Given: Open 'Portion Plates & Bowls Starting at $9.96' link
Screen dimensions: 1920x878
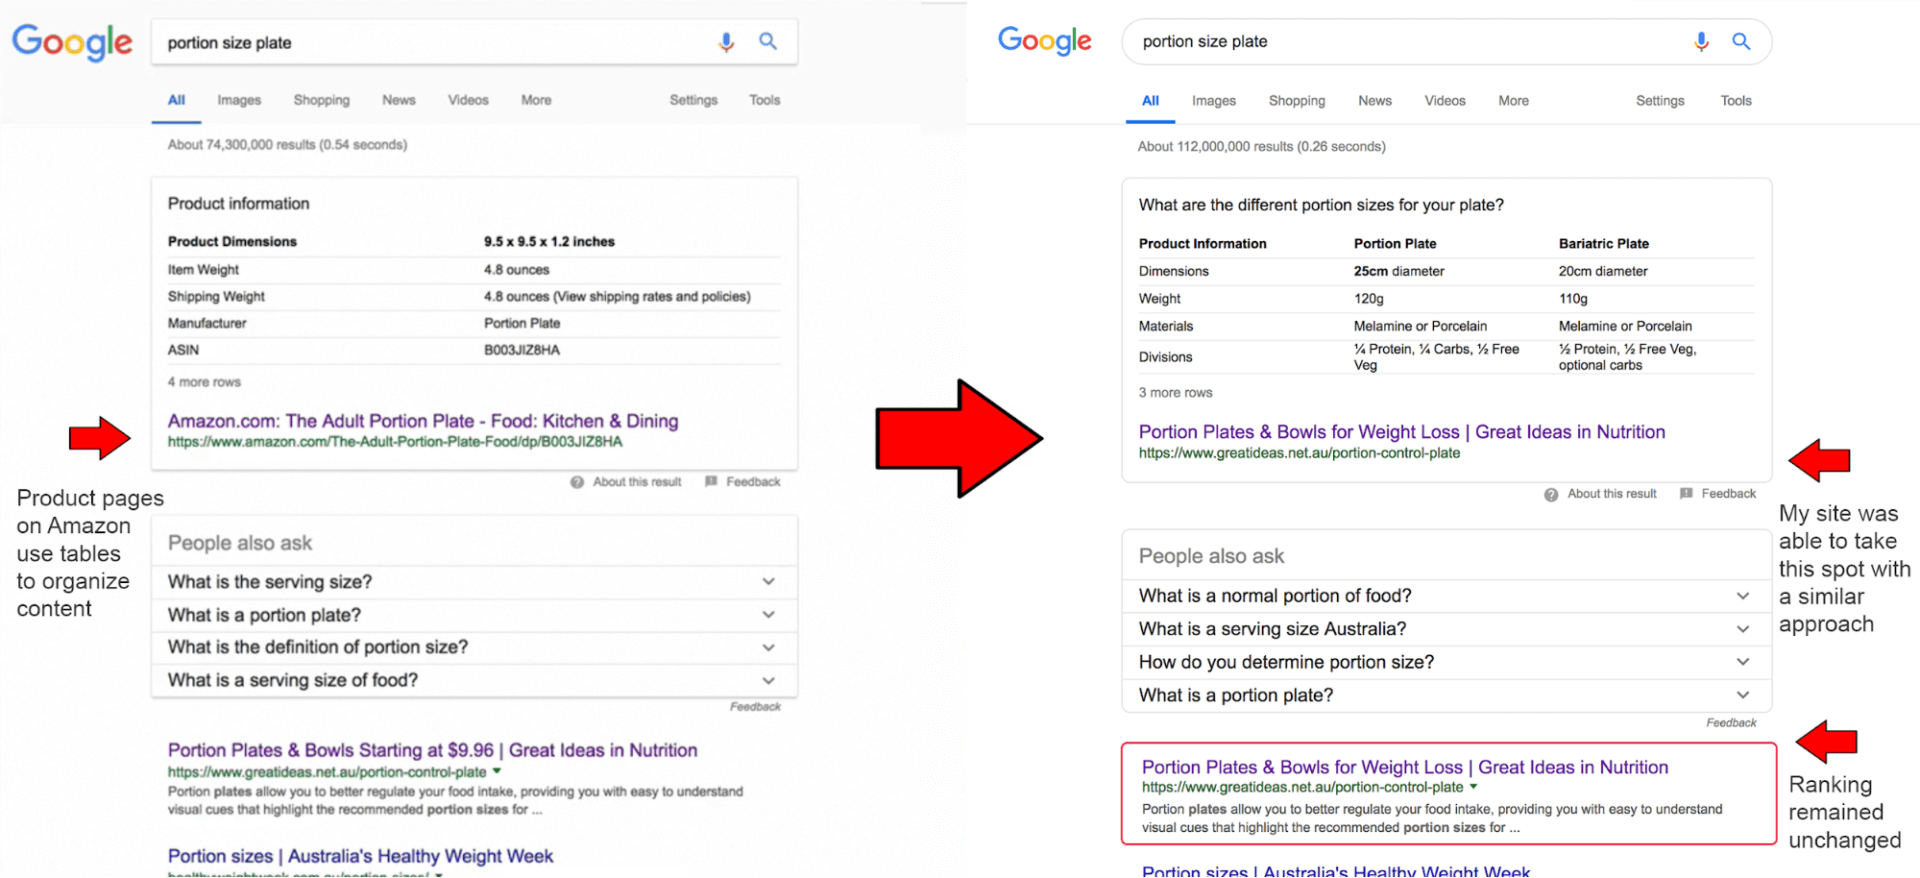Looking at the screenshot, I should [432, 750].
